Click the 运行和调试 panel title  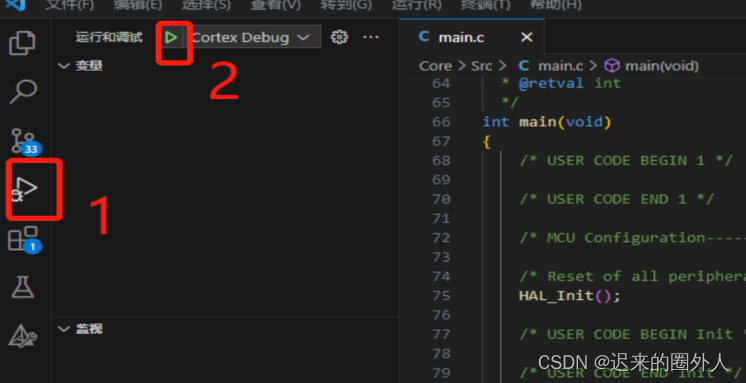point(109,37)
